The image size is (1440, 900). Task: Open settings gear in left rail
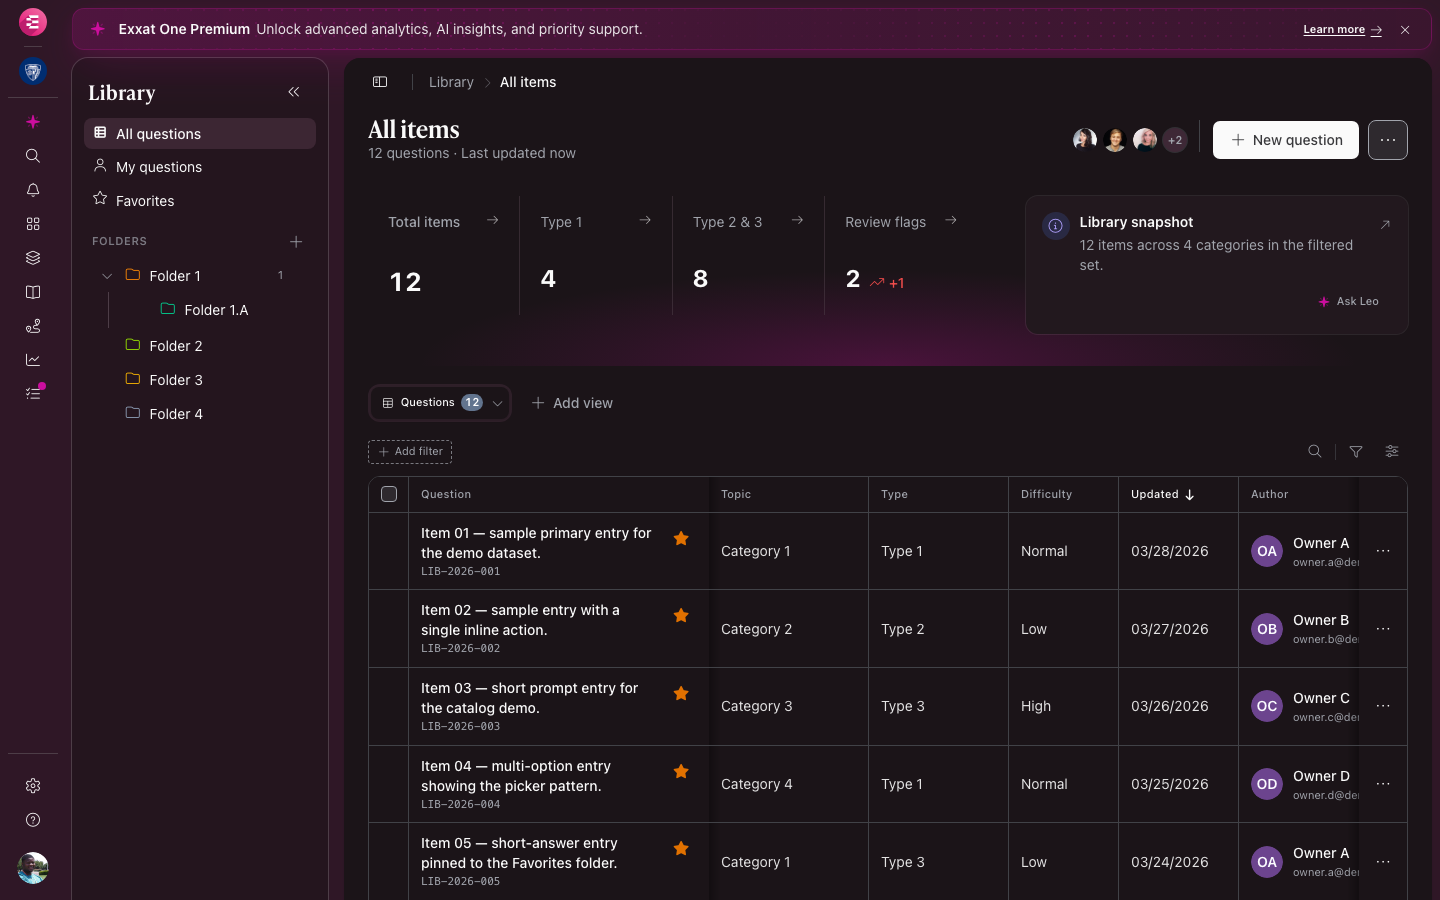click(x=33, y=786)
